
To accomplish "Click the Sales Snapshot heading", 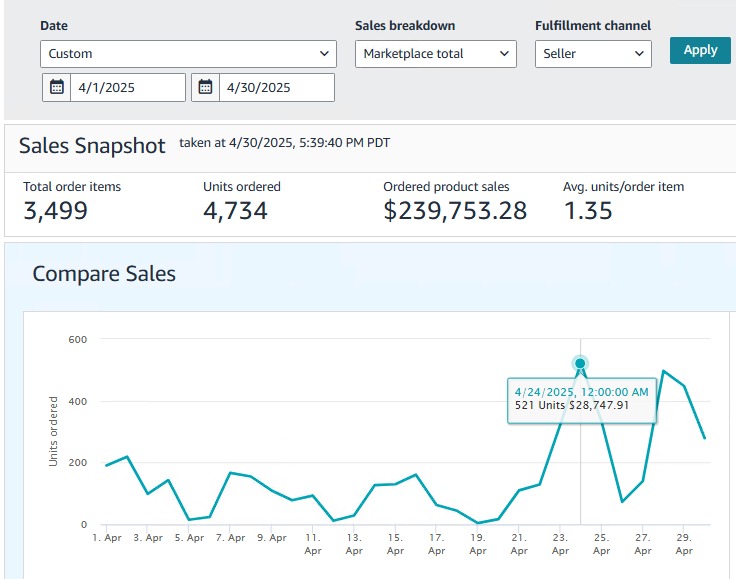I will tap(92, 145).
